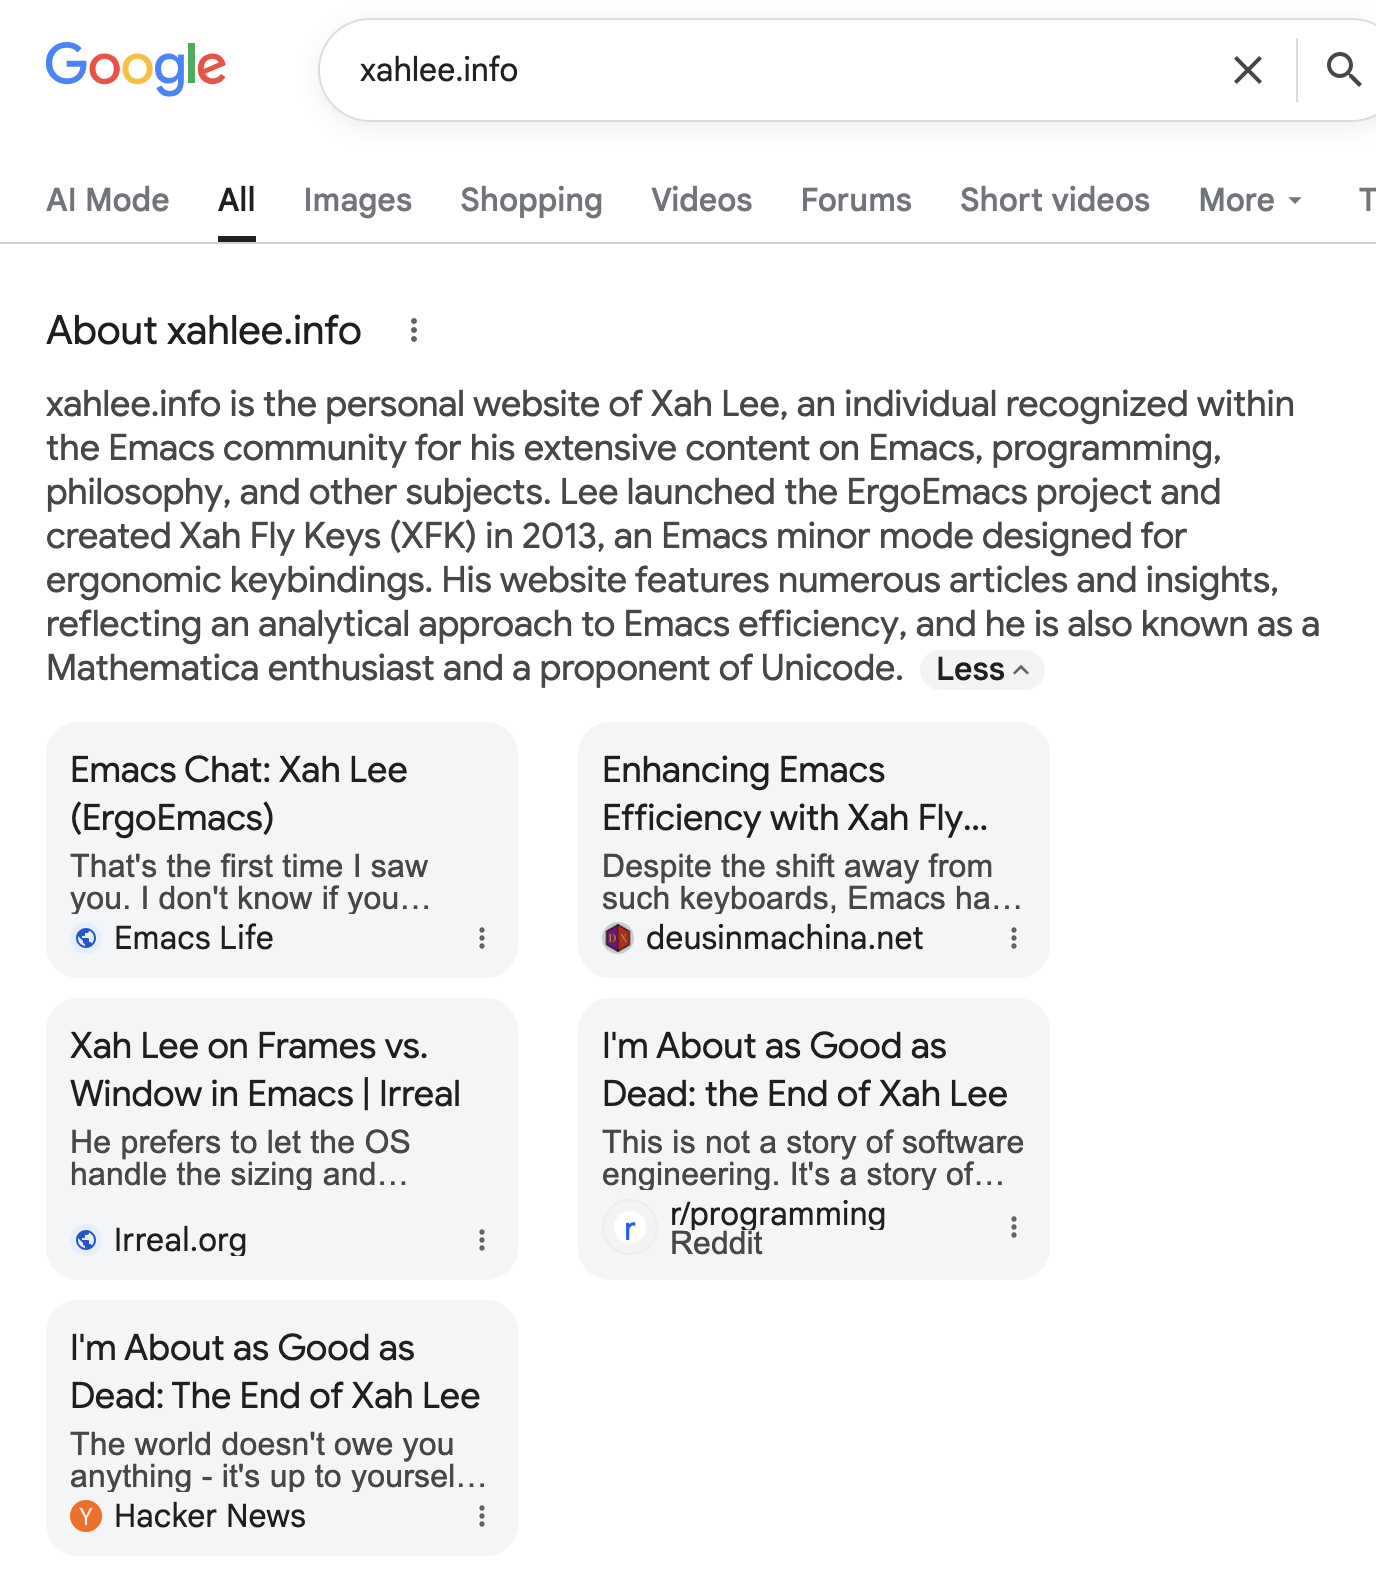Switch to AI Mode tab

tap(108, 200)
